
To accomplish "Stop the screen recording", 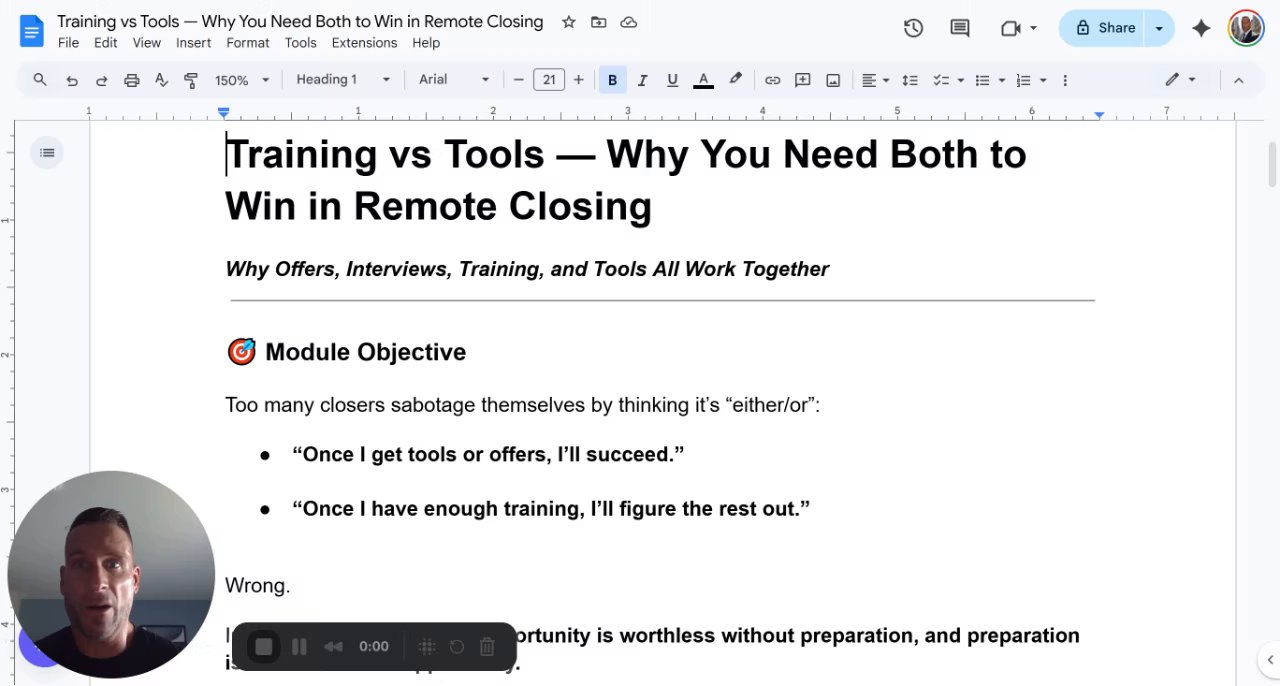I will click(x=264, y=647).
